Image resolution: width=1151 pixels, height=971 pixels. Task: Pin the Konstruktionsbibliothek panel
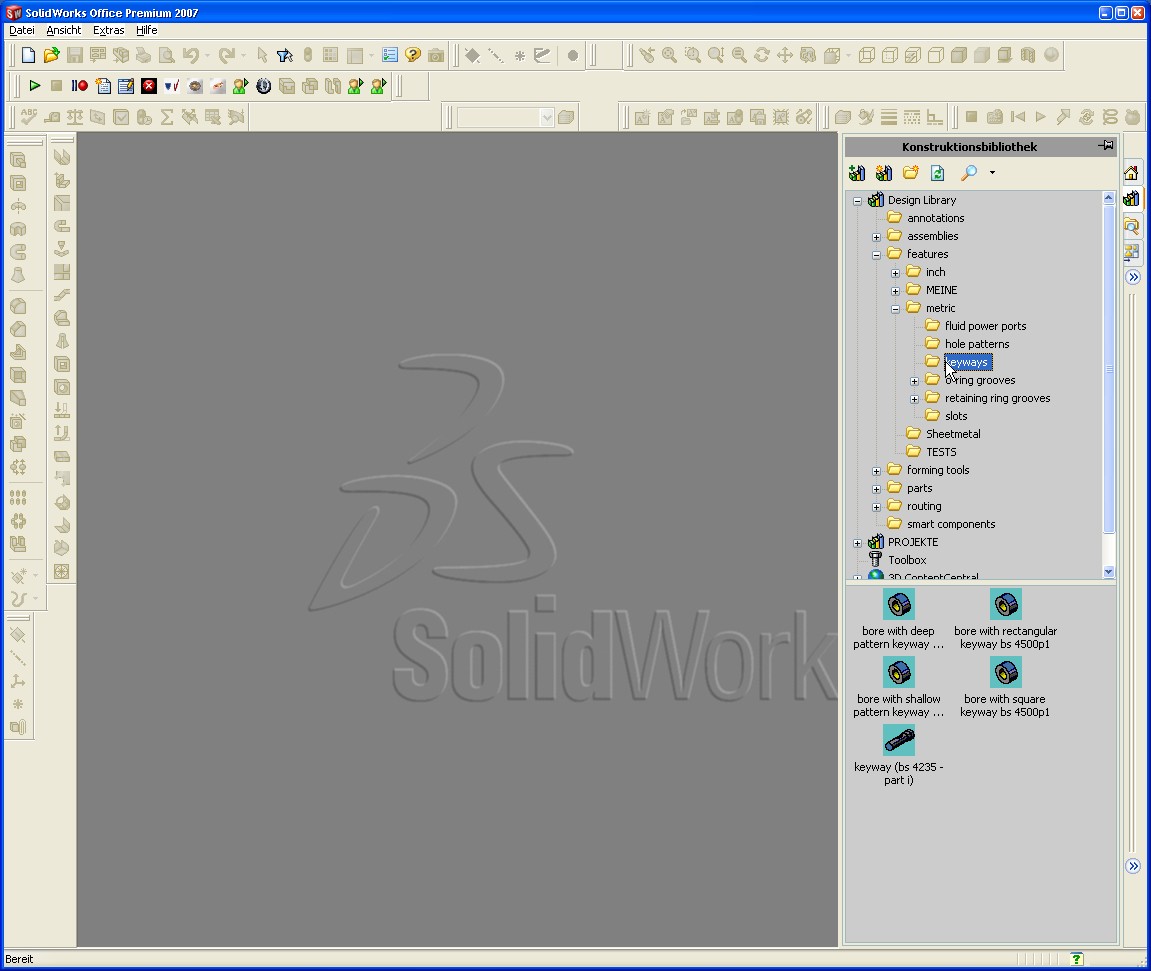coord(1105,145)
